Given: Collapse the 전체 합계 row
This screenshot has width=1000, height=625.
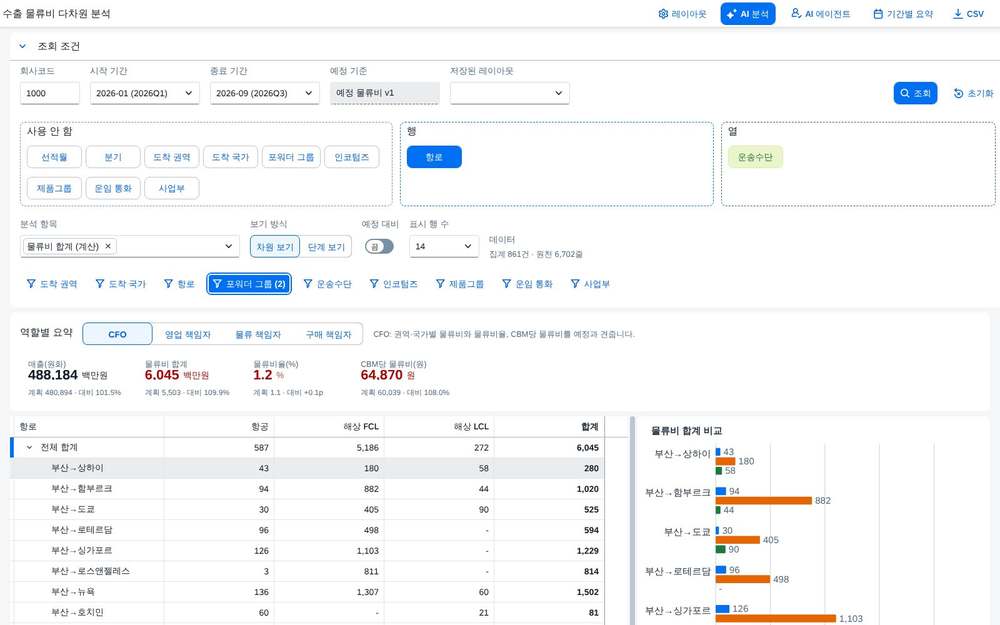Looking at the screenshot, I should pos(29,448).
